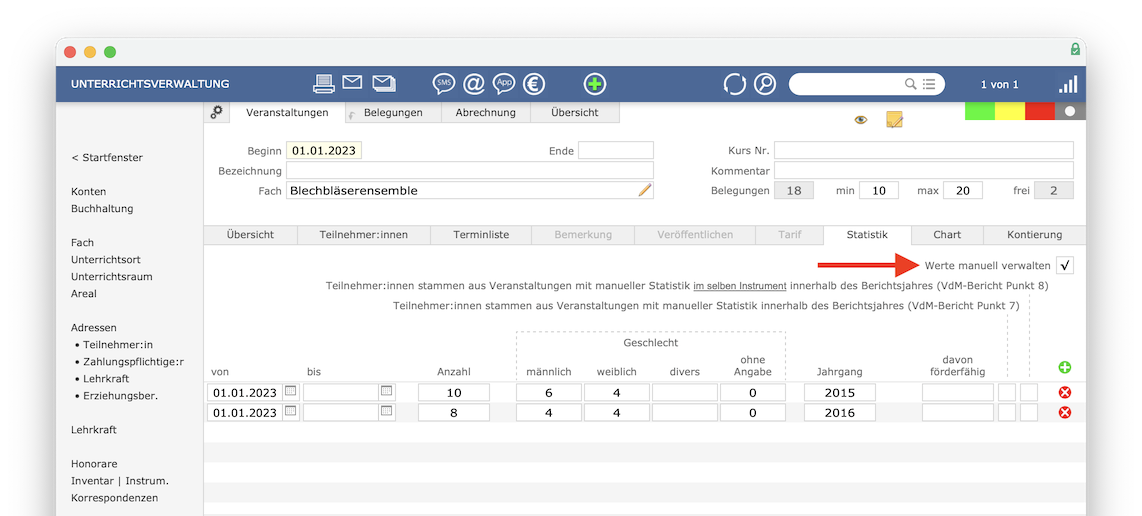The image size is (1142, 516).
Task: Open the list options icon in search field
Action: point(929,84)
